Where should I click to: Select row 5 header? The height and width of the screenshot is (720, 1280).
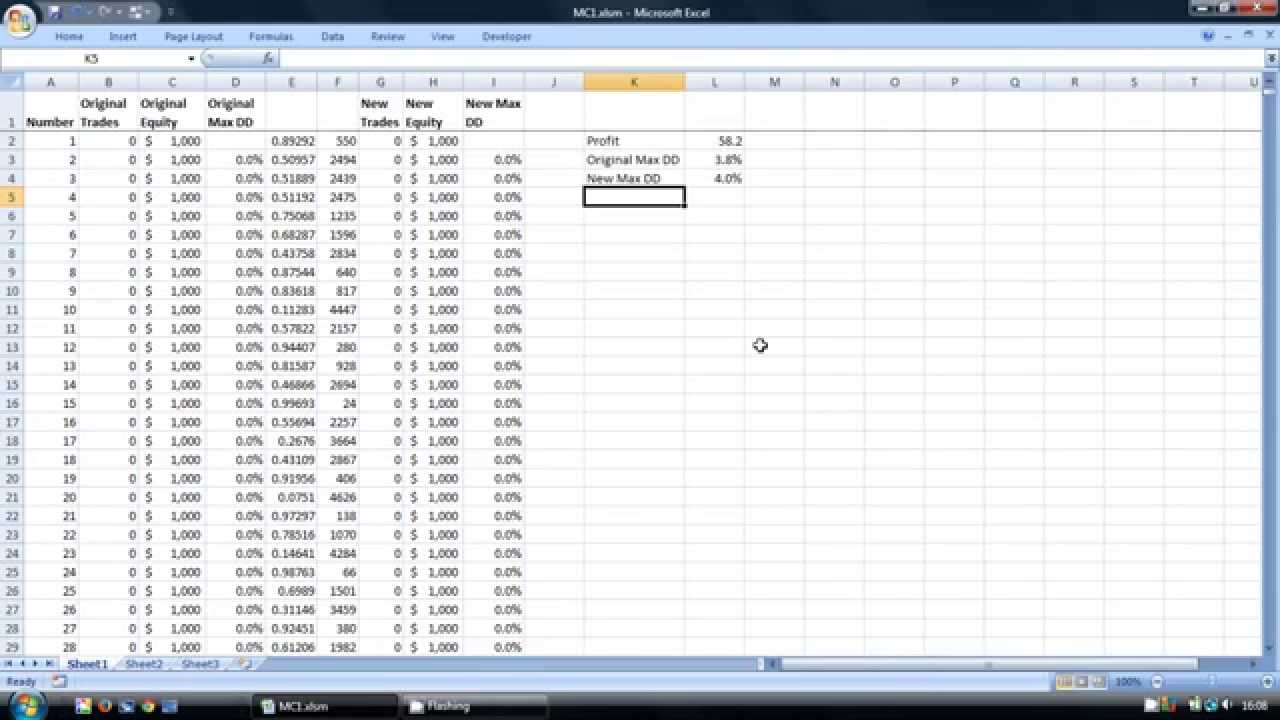click(x=11, y=197)
